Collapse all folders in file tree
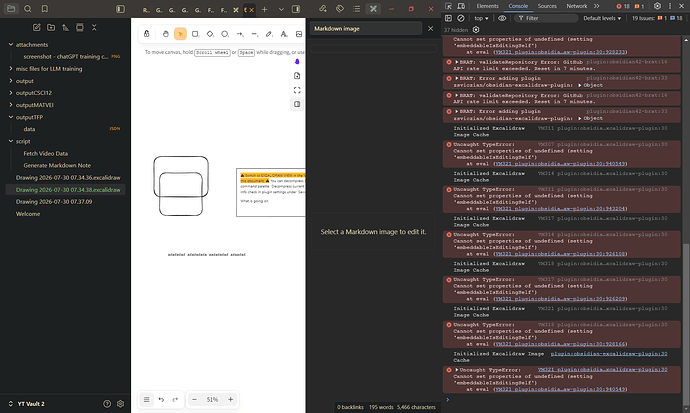 tap(94, 27)
